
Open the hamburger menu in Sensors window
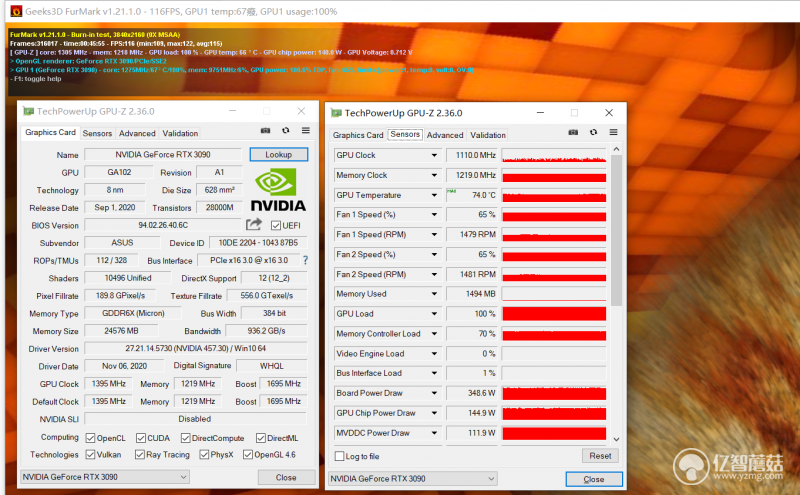pyautogui.click(x=613, y=132)
